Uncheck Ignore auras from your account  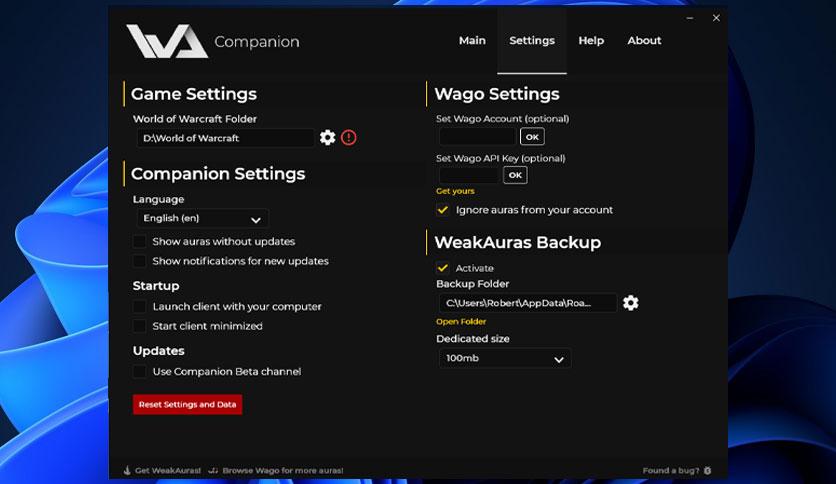(x=443, y=210)
